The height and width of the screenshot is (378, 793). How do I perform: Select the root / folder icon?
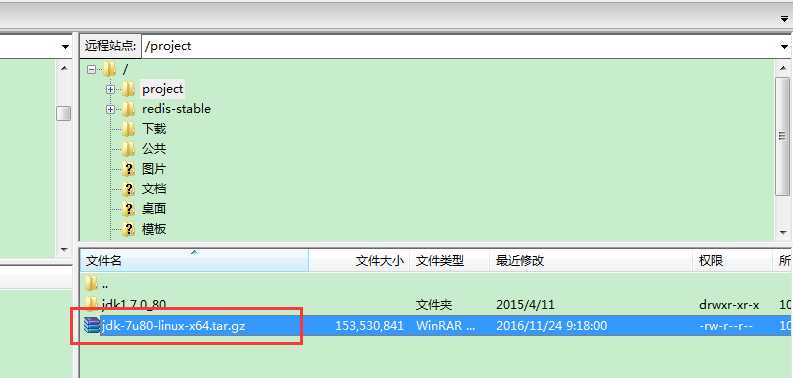click(x=109, y=69)
